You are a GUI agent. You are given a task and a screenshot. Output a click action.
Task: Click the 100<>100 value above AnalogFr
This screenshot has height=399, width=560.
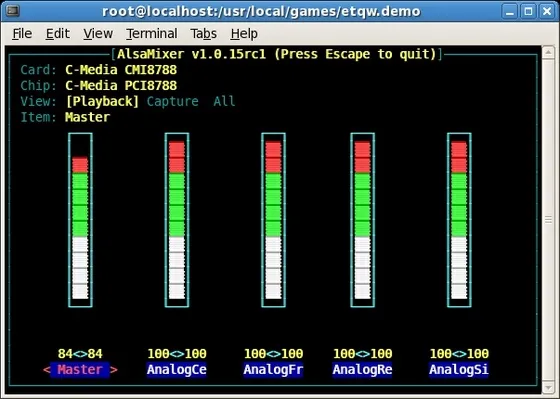pyautogui.click(x=273, y=354)
